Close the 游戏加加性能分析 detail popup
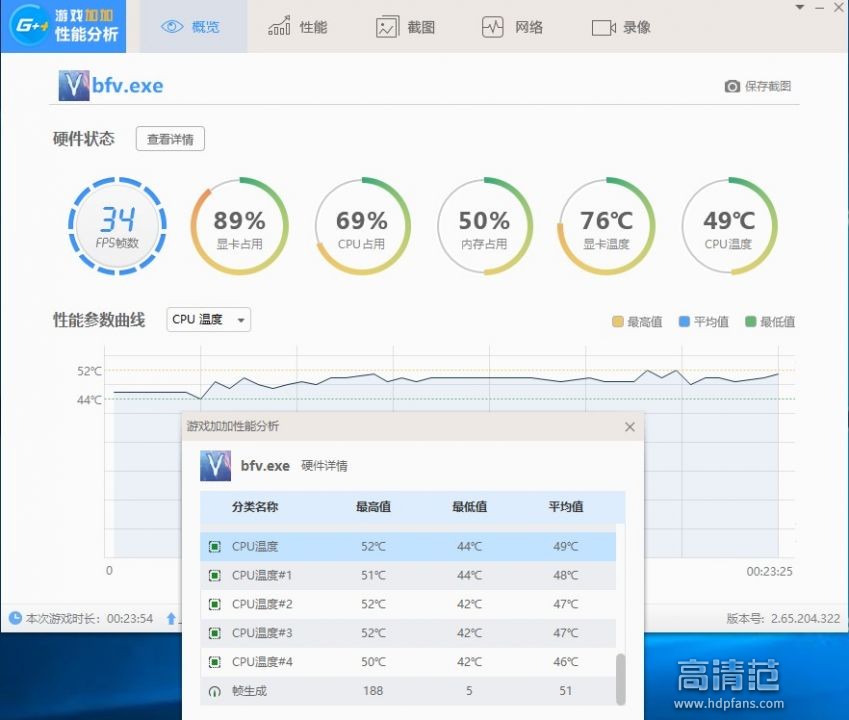849x720 pixels. [629, 427]
